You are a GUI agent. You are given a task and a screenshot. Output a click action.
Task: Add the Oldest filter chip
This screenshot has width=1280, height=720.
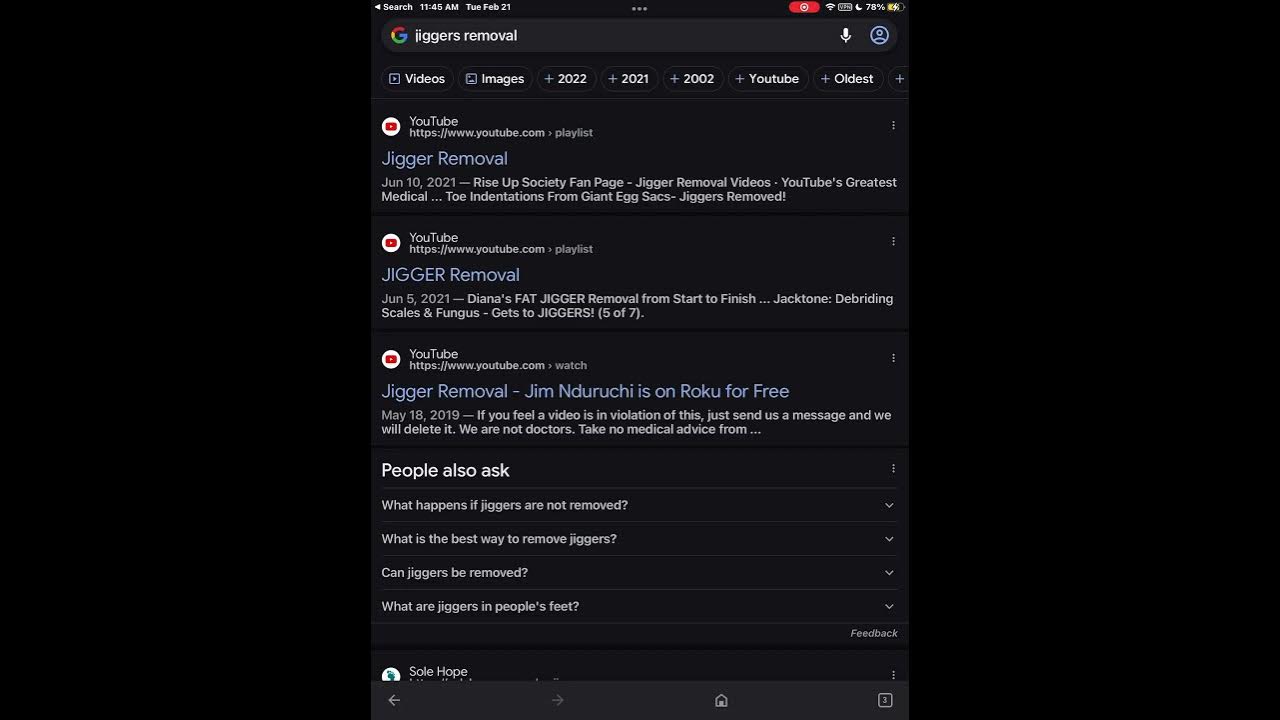coord(846,79)
